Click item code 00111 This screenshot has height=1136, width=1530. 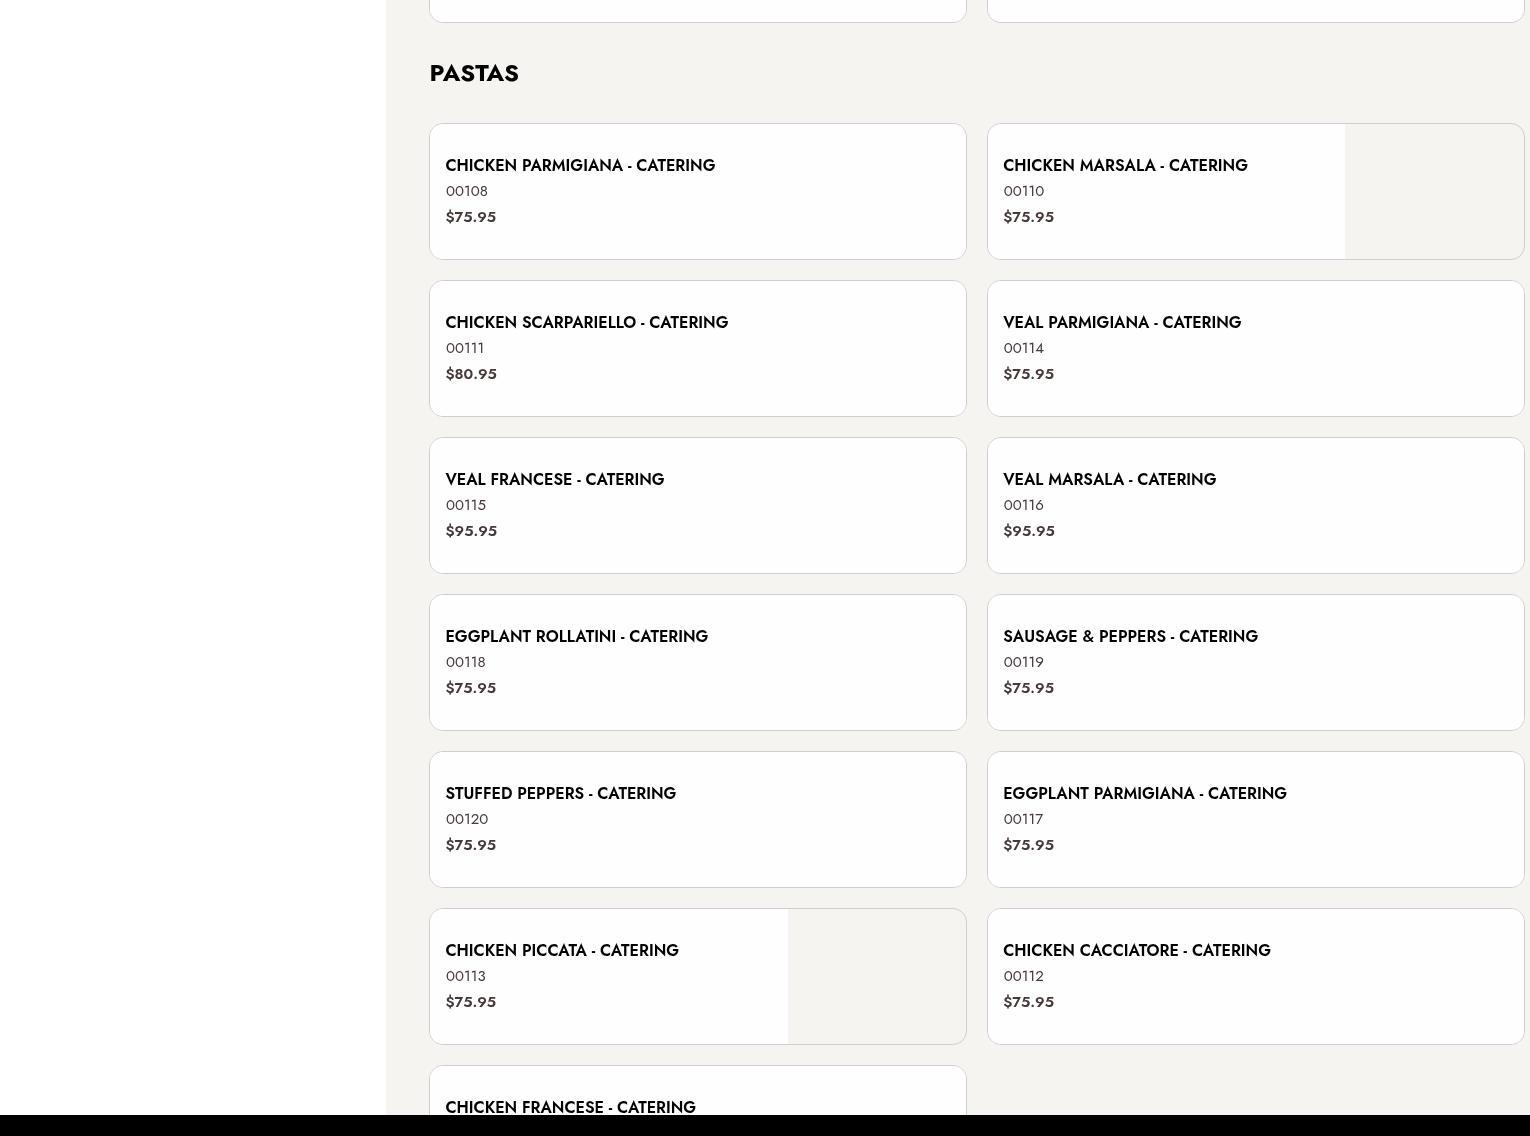pyautogui.click(x=465, y=348)
